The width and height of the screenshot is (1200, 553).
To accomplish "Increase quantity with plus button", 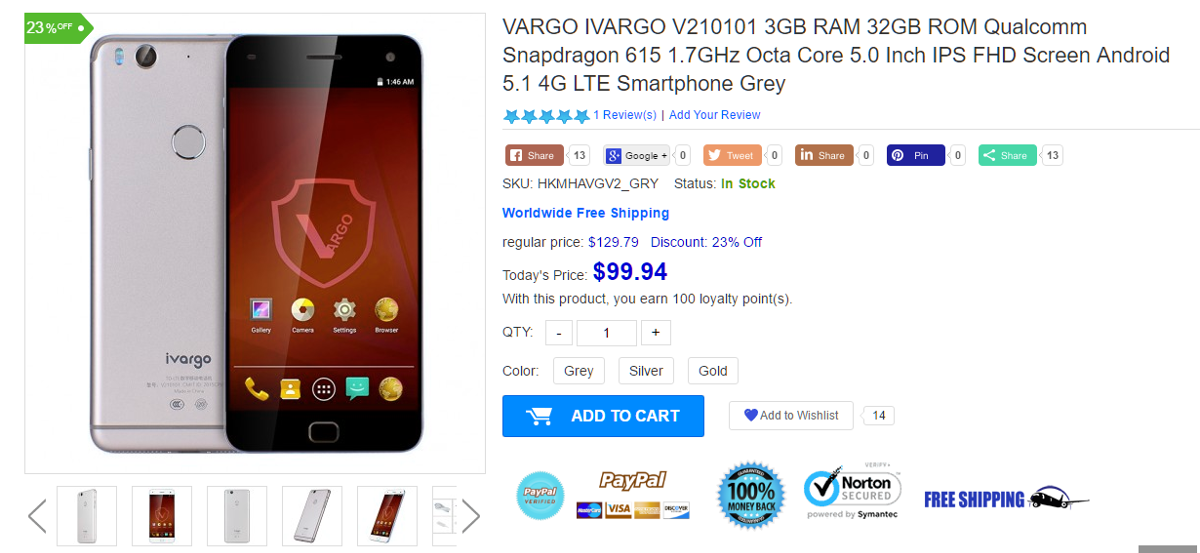I will tap(656, 333).
